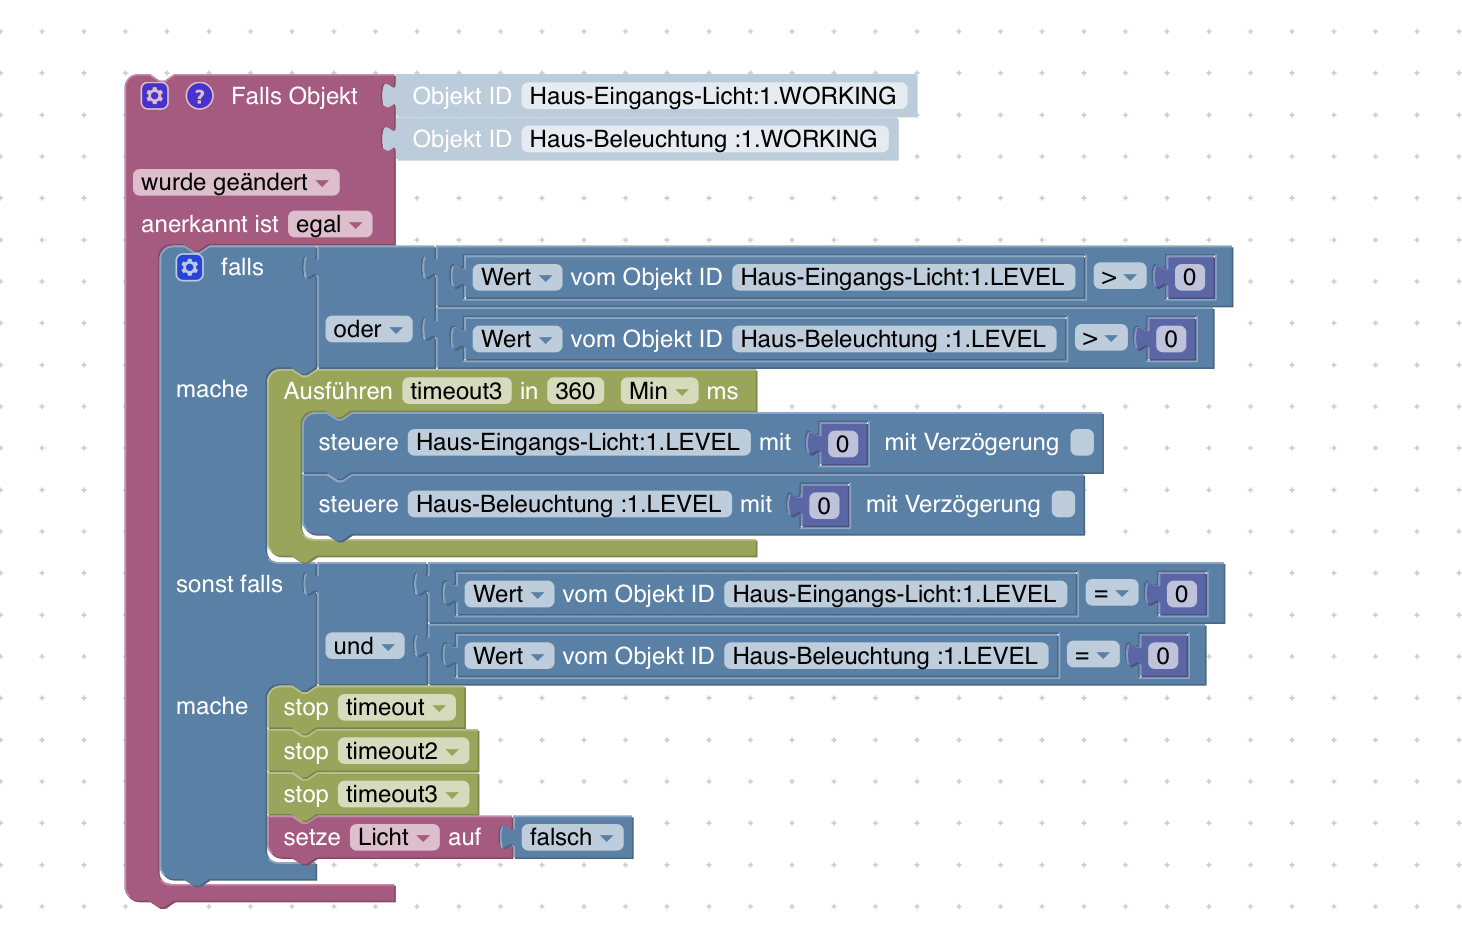
Task: Change the 'oder' logic operator dropdown
Action: coord(368,329)
